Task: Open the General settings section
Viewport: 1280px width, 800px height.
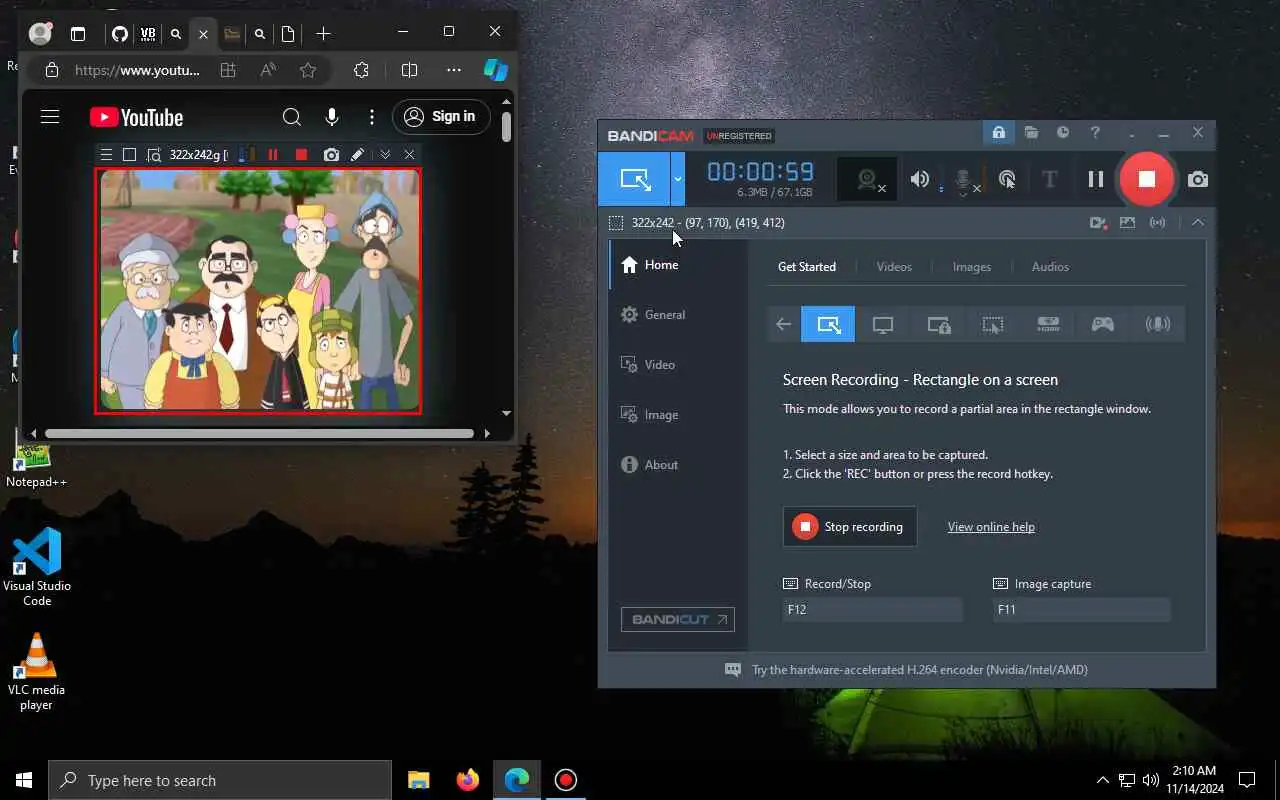Action: pyautogui.click(x=678, y=315)
